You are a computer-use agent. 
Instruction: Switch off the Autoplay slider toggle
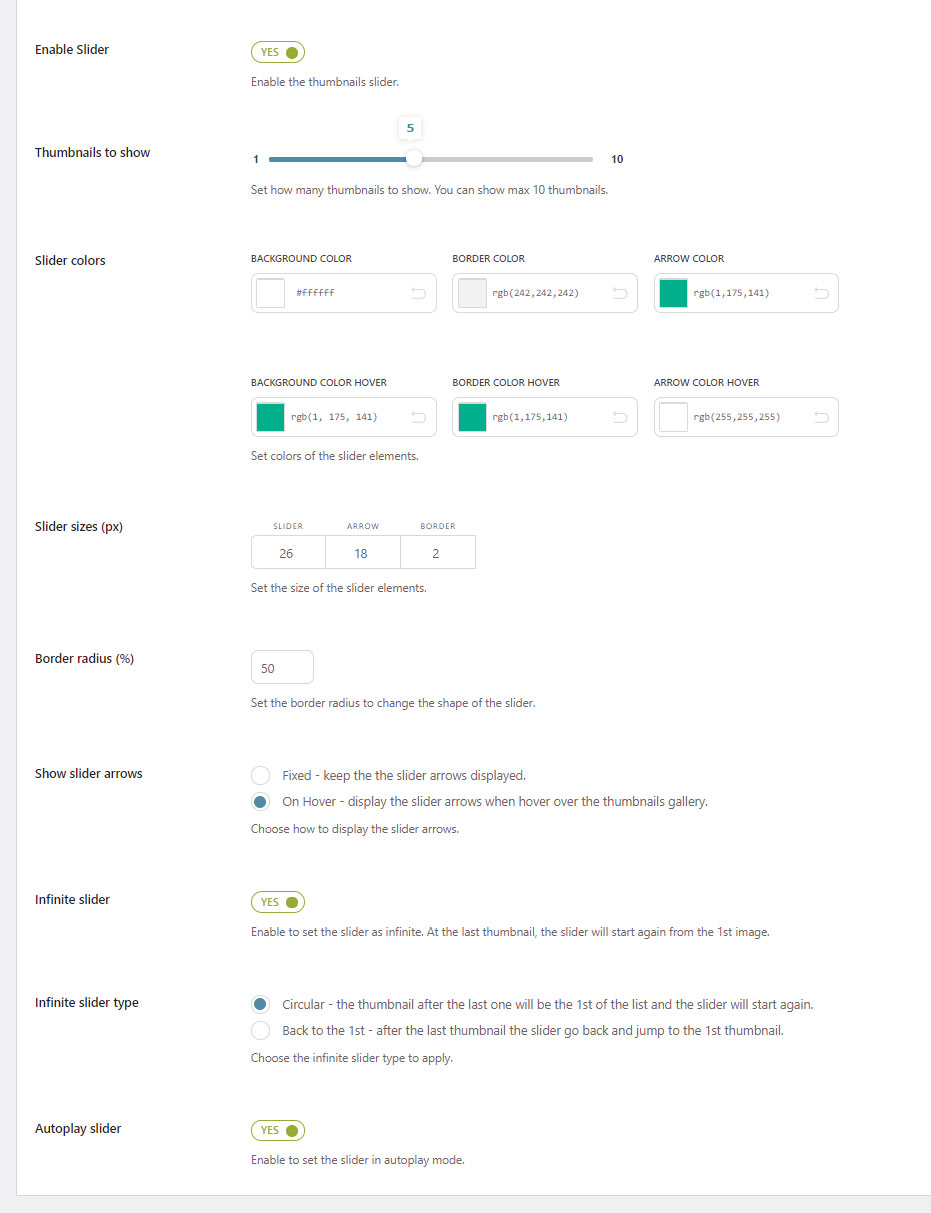click(x=278, y=1130)
